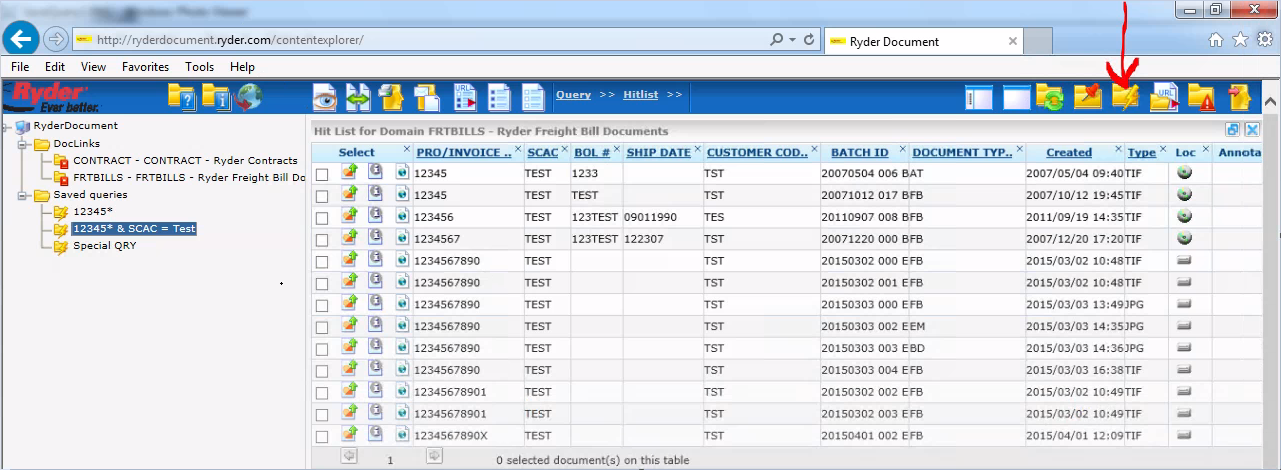This screenshot has height=470, width=1281.
Task: Check the checkbox for the first 12345 row
Action: coord(322,174)
